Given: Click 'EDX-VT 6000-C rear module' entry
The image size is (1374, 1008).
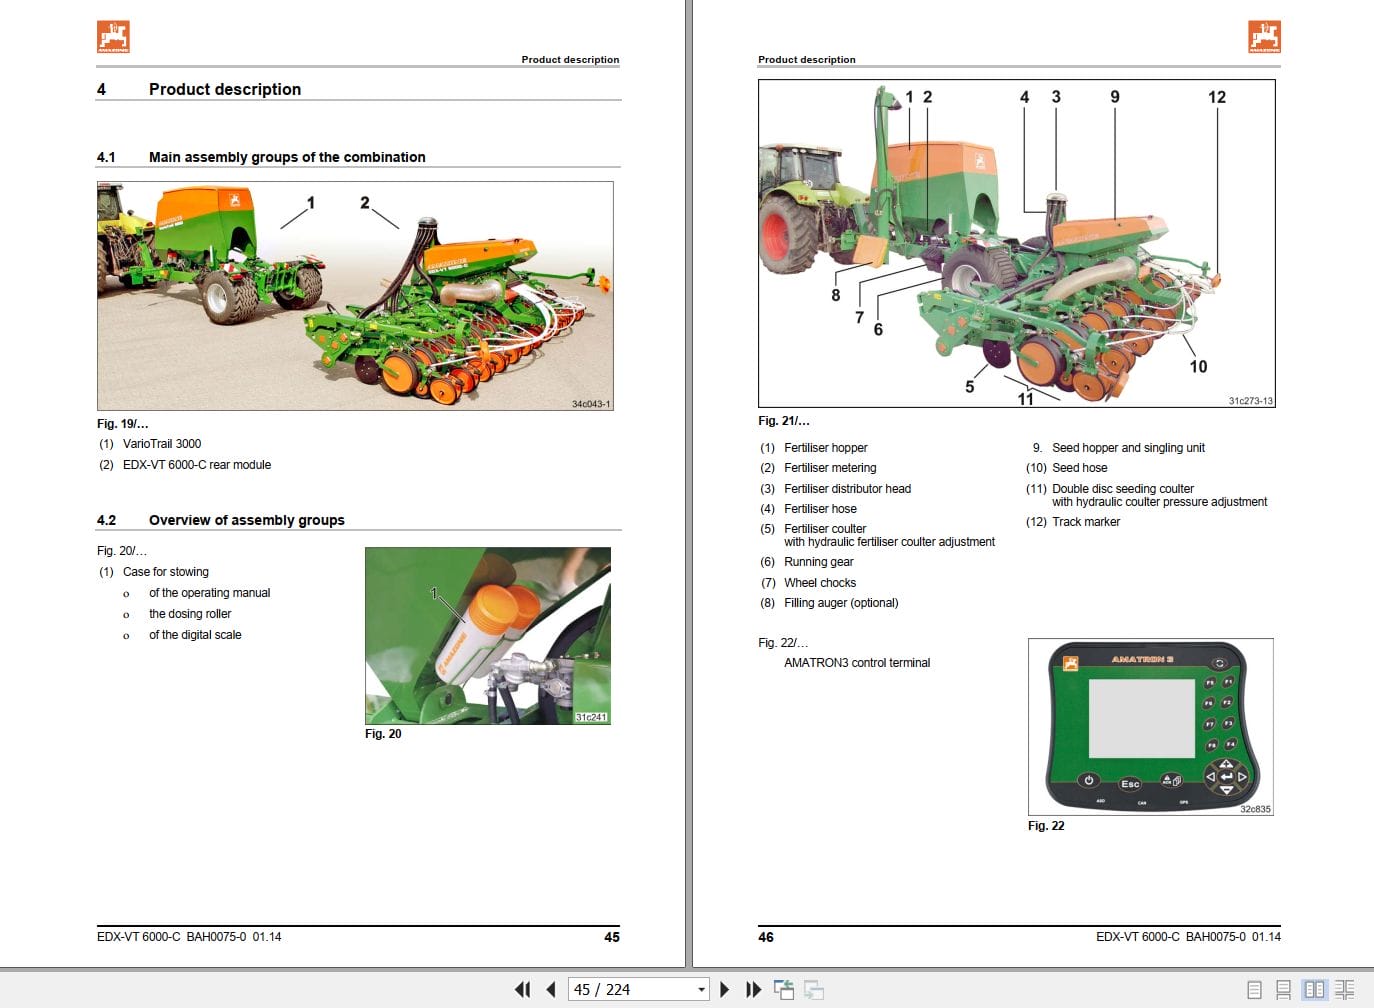Looking at the screenshot, I should (197, 465).
